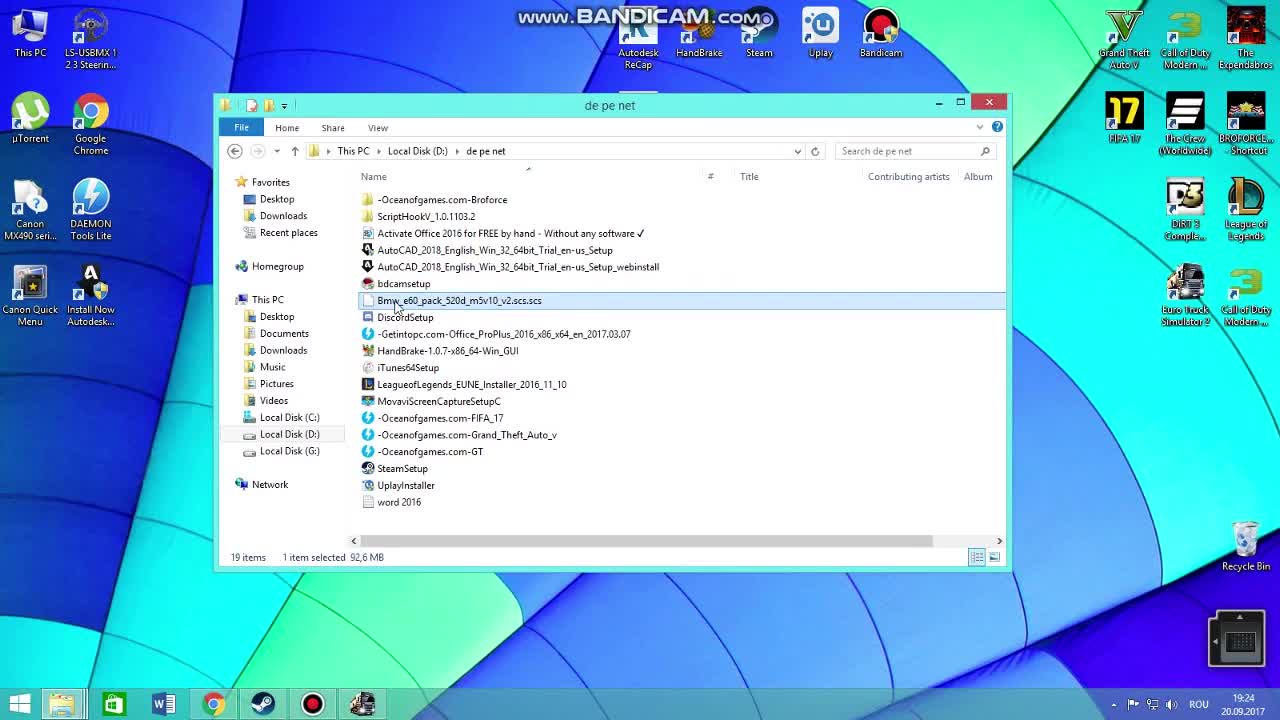Select Uplay desktop shortcut
Screen dimensions: 1280x720
tap(820, 34)
